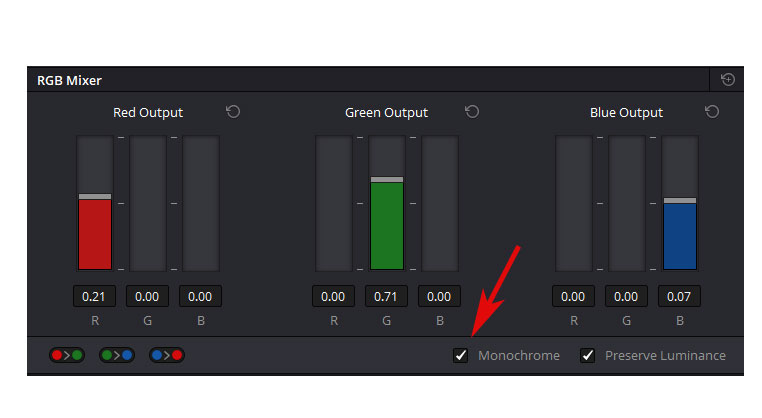Click the empty R slider in Green Output
Screen dimensions: 762x418
click(334, 203)
